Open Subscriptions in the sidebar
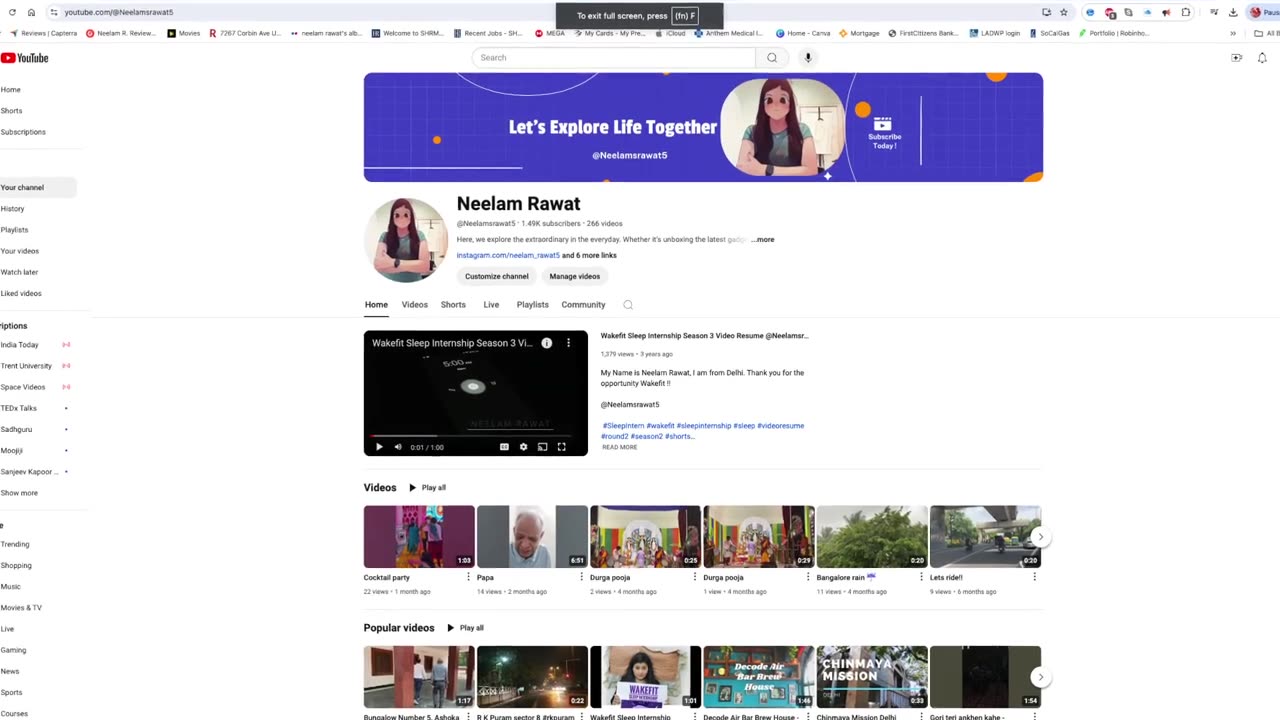Viewport: 1280px width, 720px height. [23, 132]
